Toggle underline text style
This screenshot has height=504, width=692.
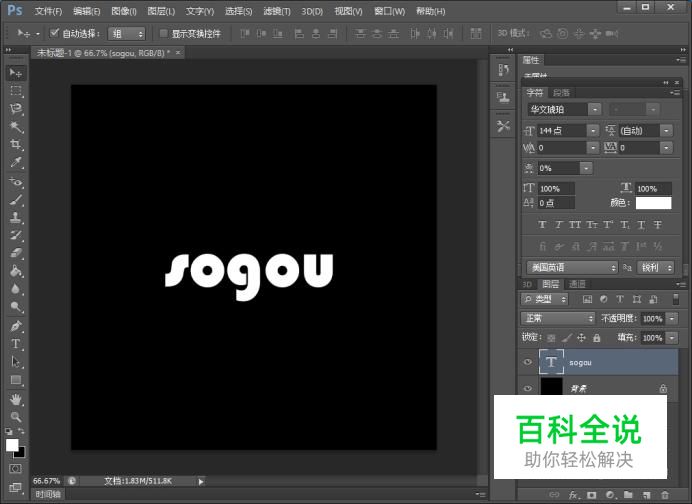click(641, 225)
